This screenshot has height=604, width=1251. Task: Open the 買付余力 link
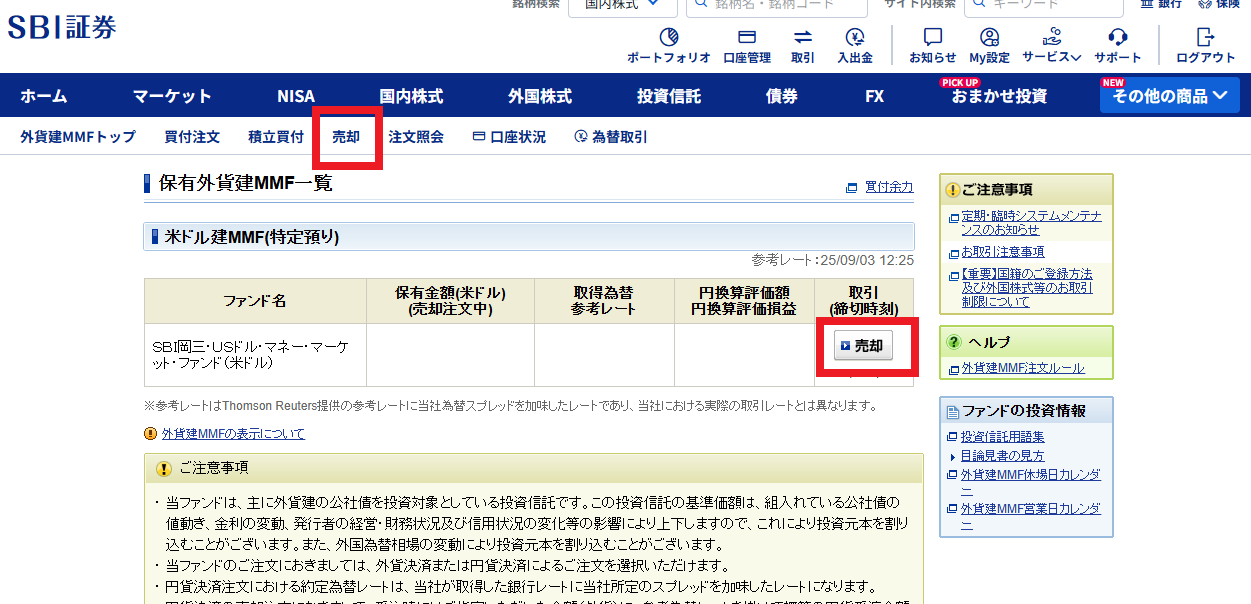(x=889, y=187)
